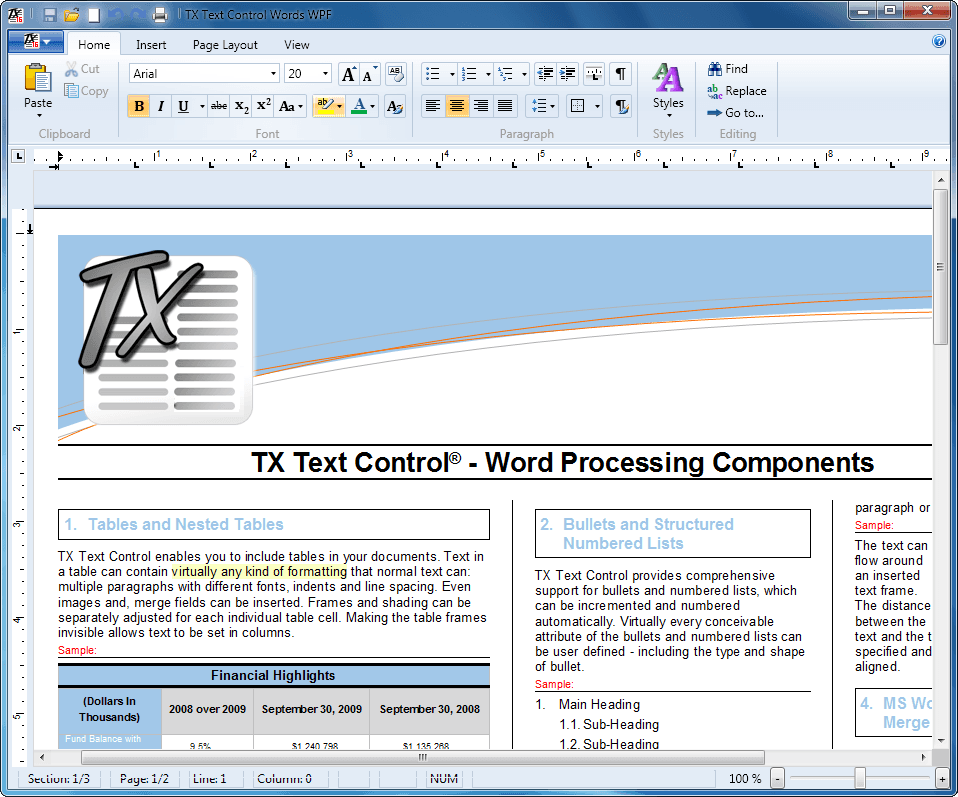The width and height of the screenshot is (958, 797).
Task: Toggle Underline formatting
Action: click(183, 106)
